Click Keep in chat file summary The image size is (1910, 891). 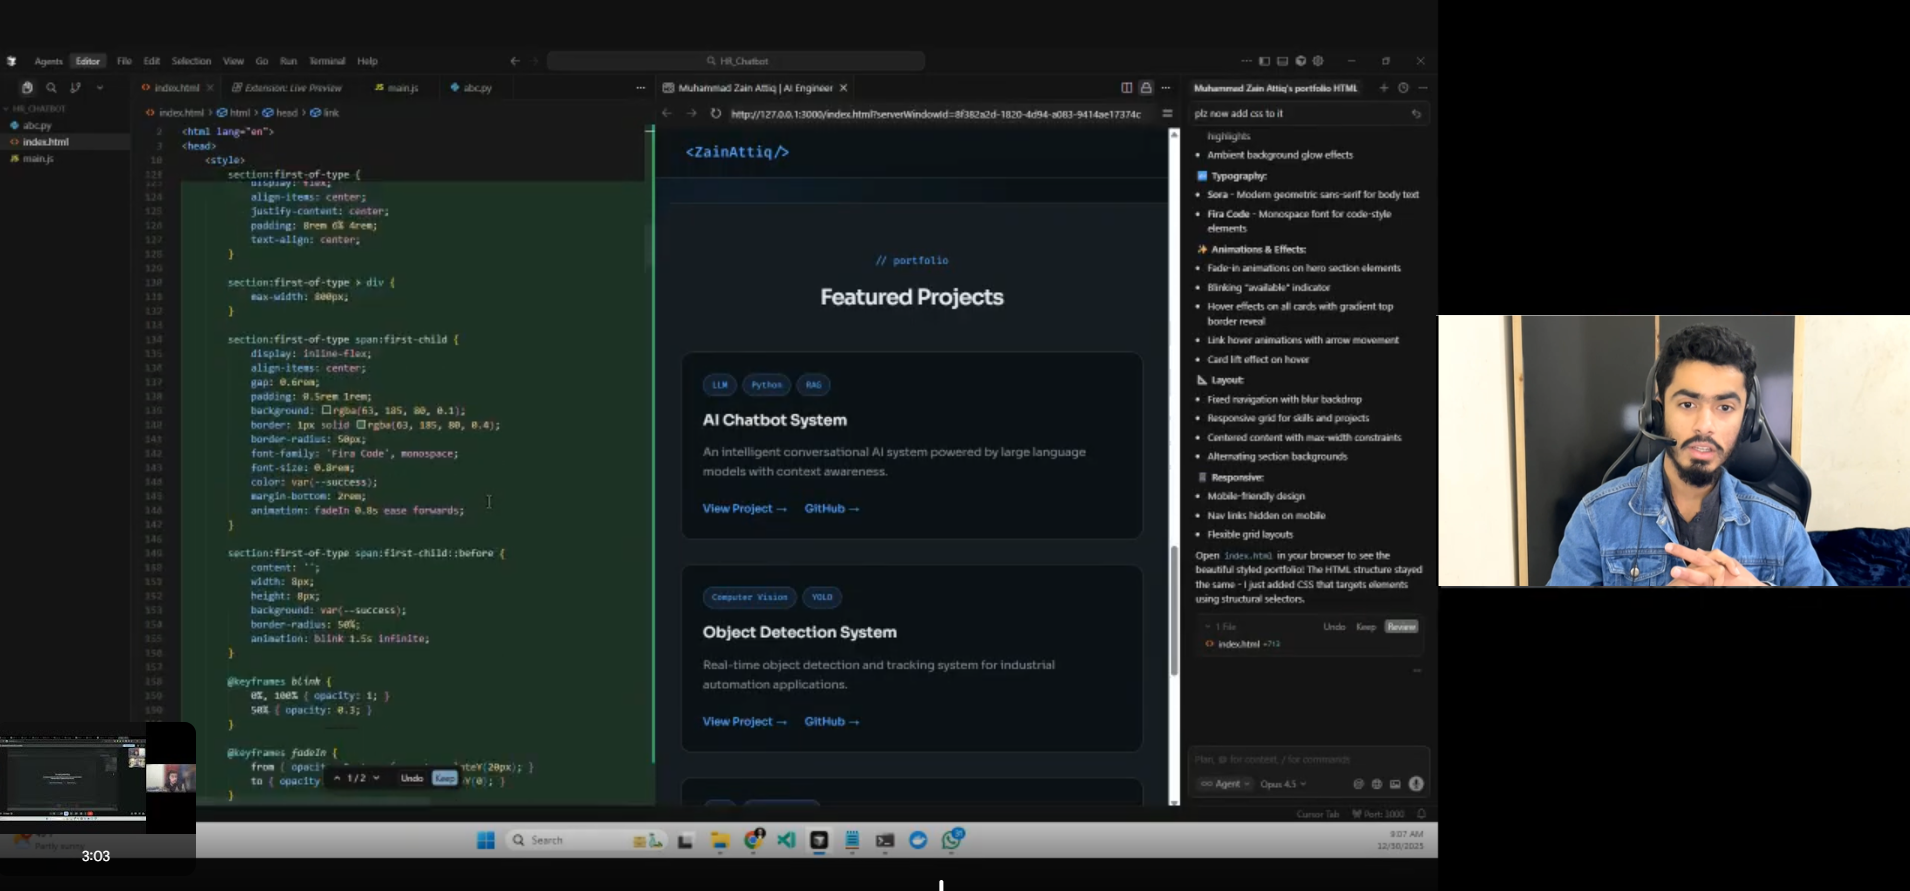click(x=1366, y=627)
